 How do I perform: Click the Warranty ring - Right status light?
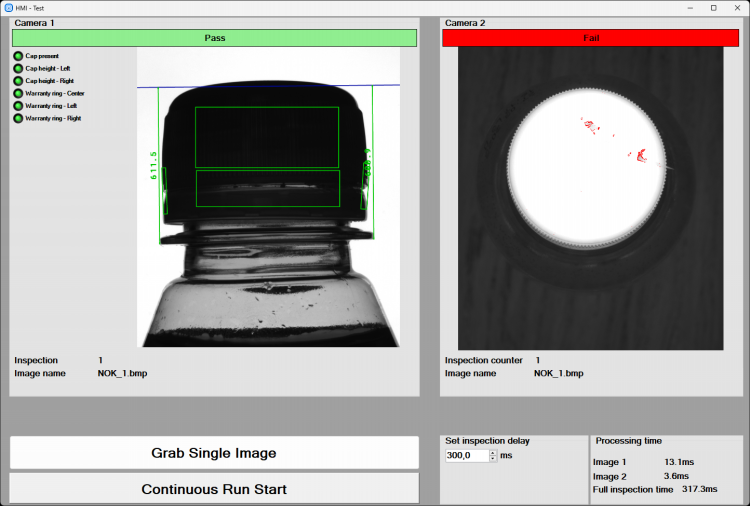(18, 118)
